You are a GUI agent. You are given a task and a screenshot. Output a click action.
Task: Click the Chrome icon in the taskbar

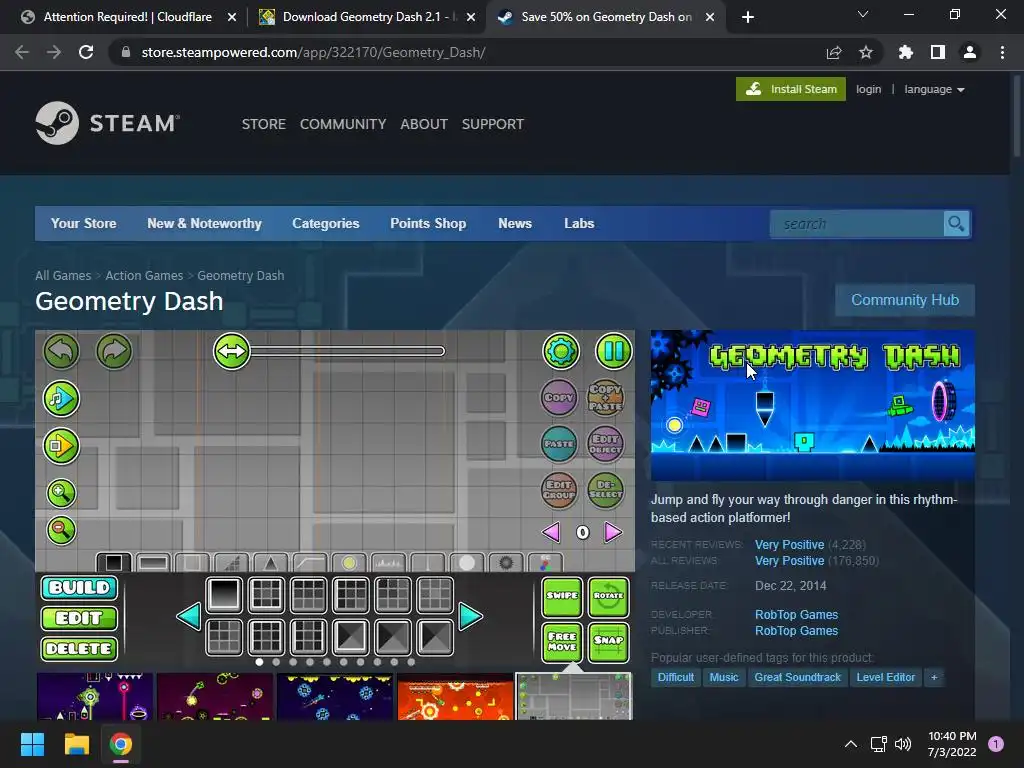point(121,744)
